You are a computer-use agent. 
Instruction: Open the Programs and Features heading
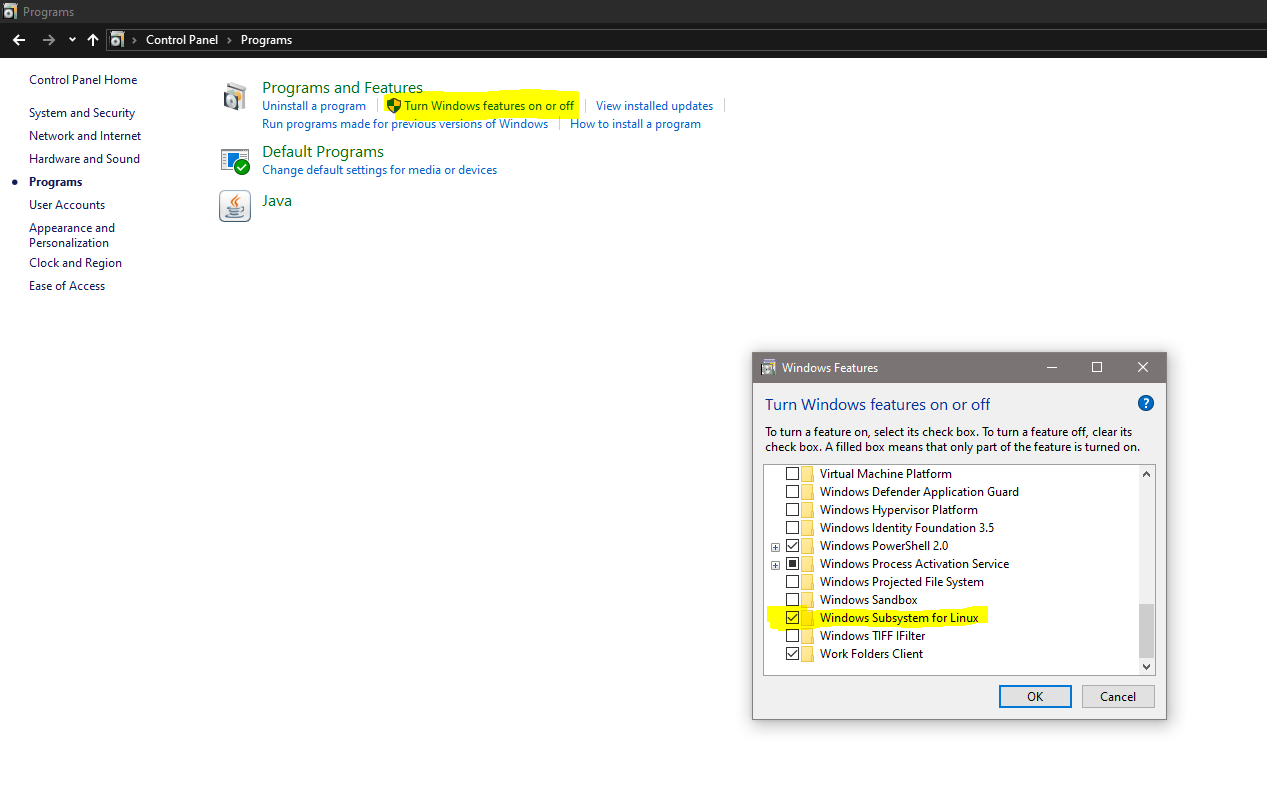click(x=342, y=88)
